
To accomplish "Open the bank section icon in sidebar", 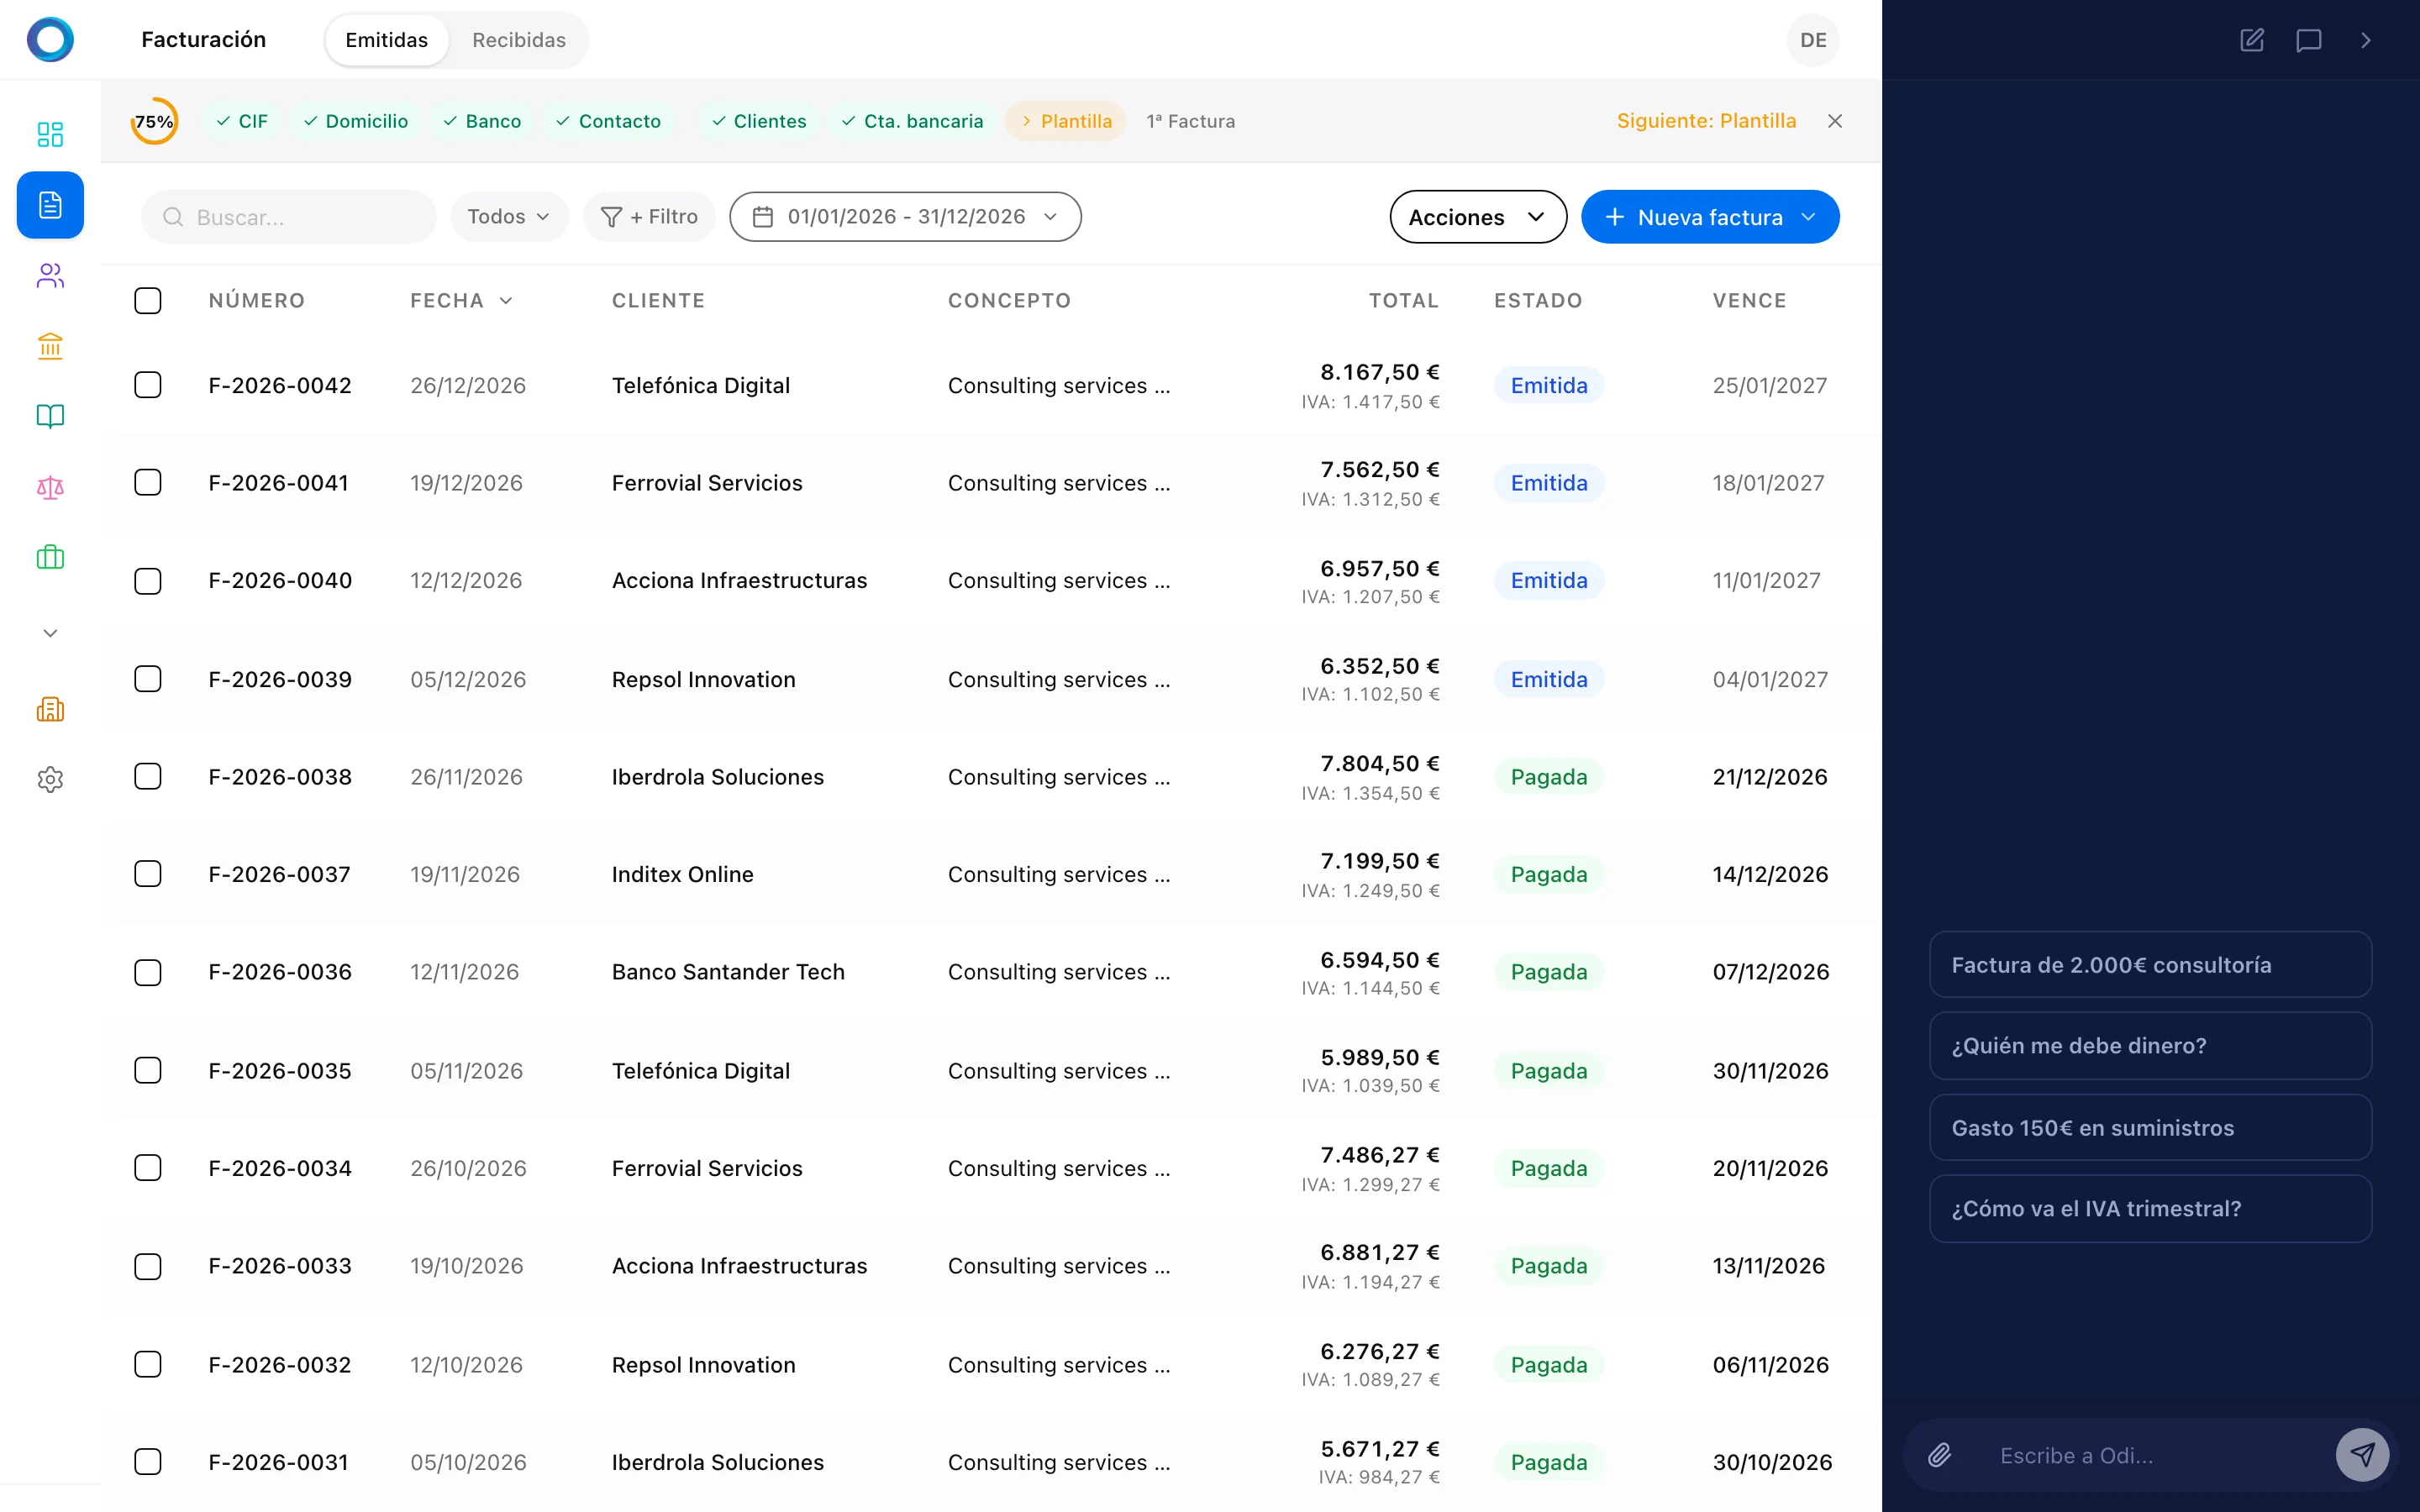I will pyautogui.click(x=49, y=345).
